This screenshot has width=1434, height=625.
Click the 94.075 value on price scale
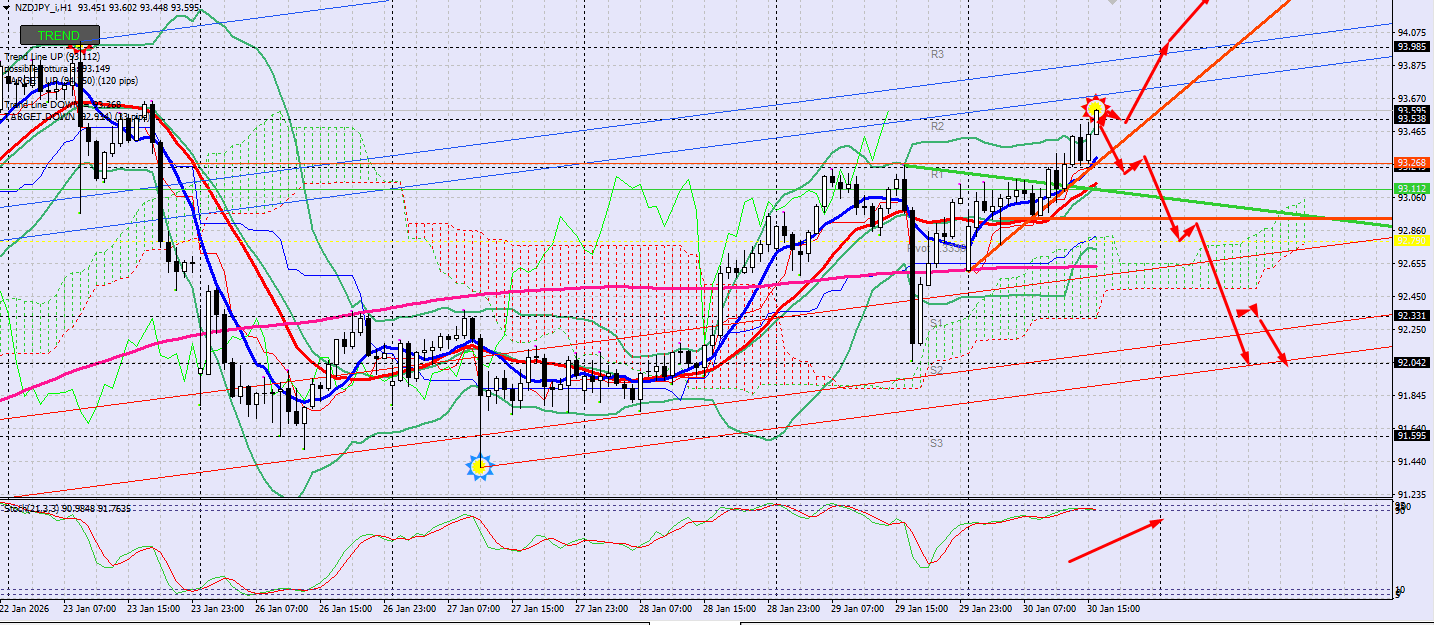click(x=1411, y=33)
